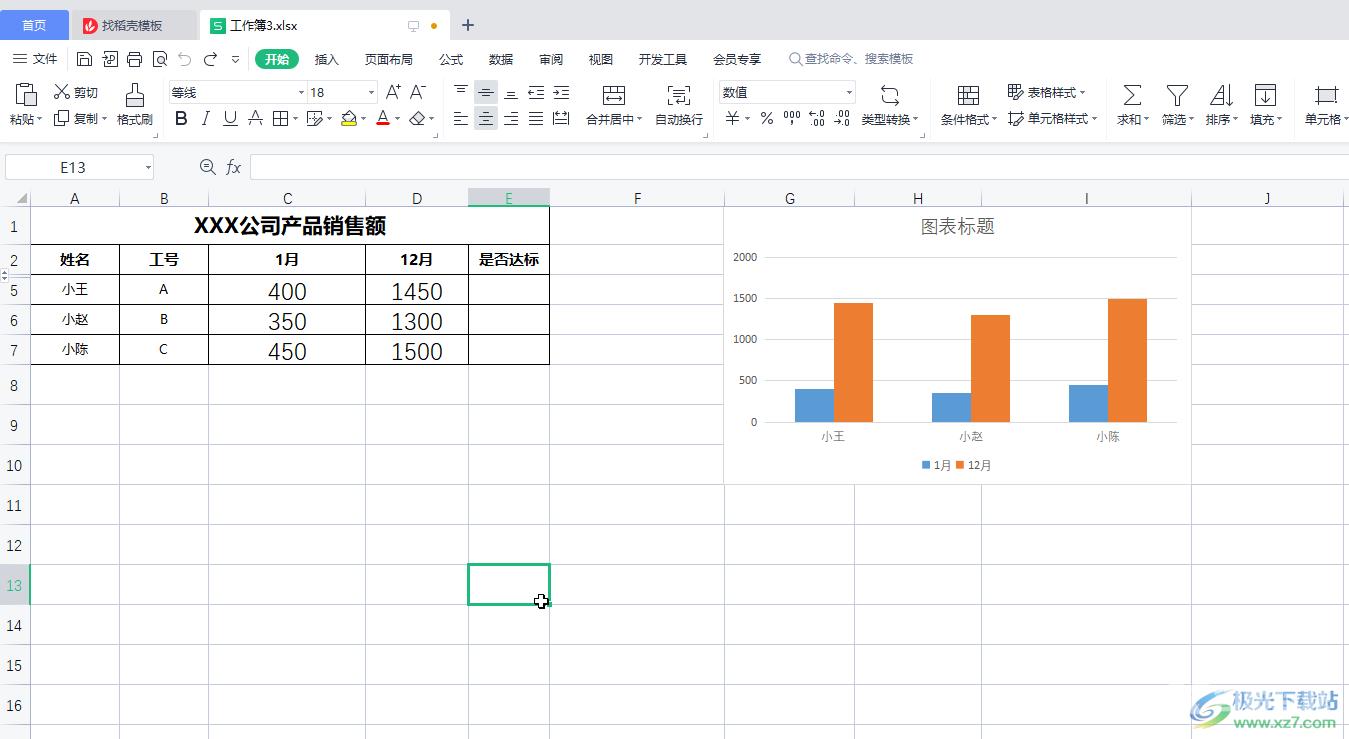Toggle Underline formatting
The image size is (1349, 739).
tap(230, 119)
